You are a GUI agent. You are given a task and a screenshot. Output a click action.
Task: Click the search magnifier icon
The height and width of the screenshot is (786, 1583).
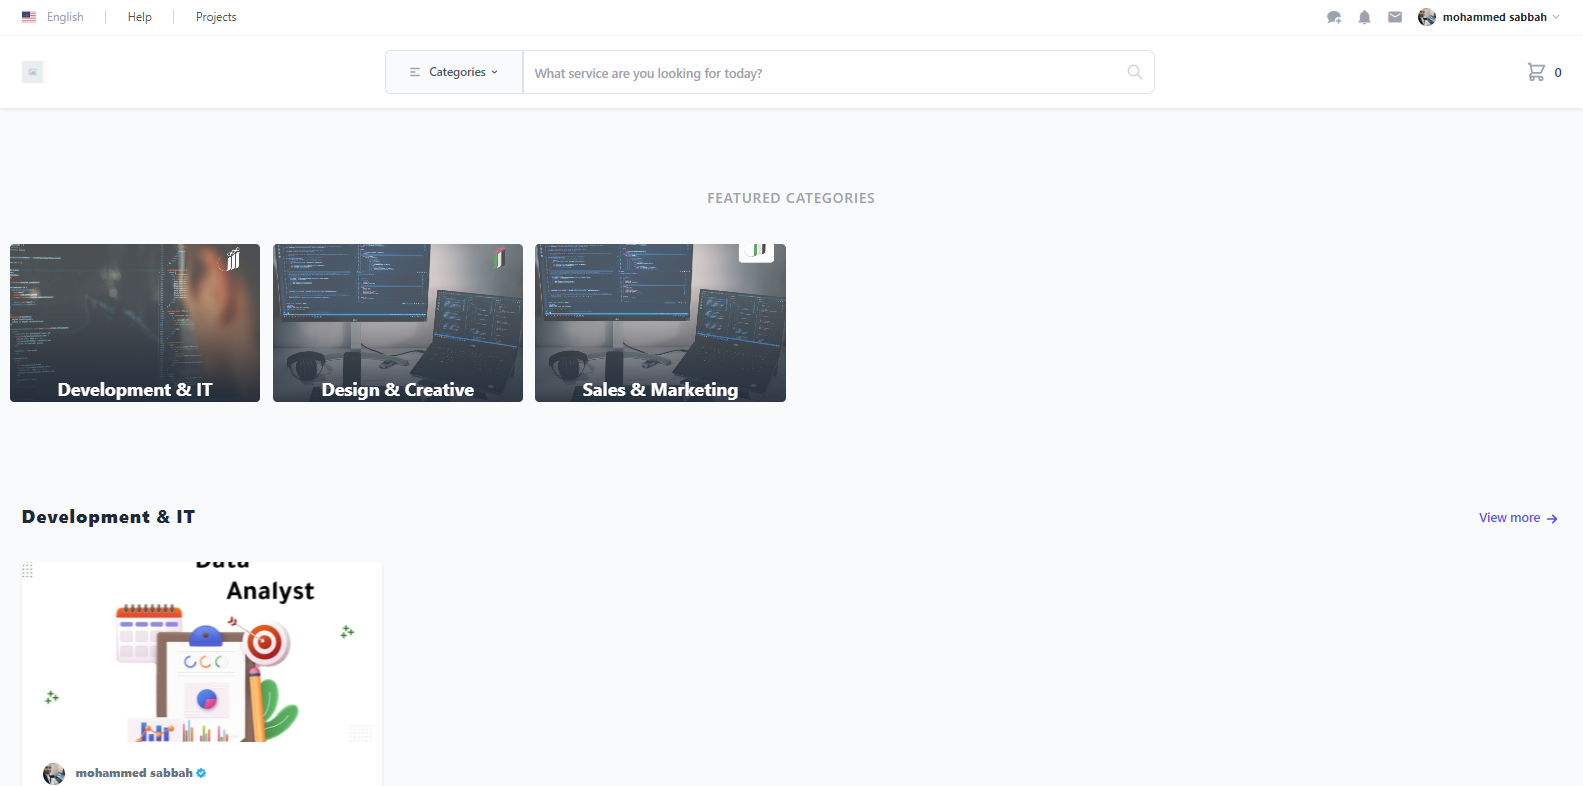click(x=1134, y=72)
